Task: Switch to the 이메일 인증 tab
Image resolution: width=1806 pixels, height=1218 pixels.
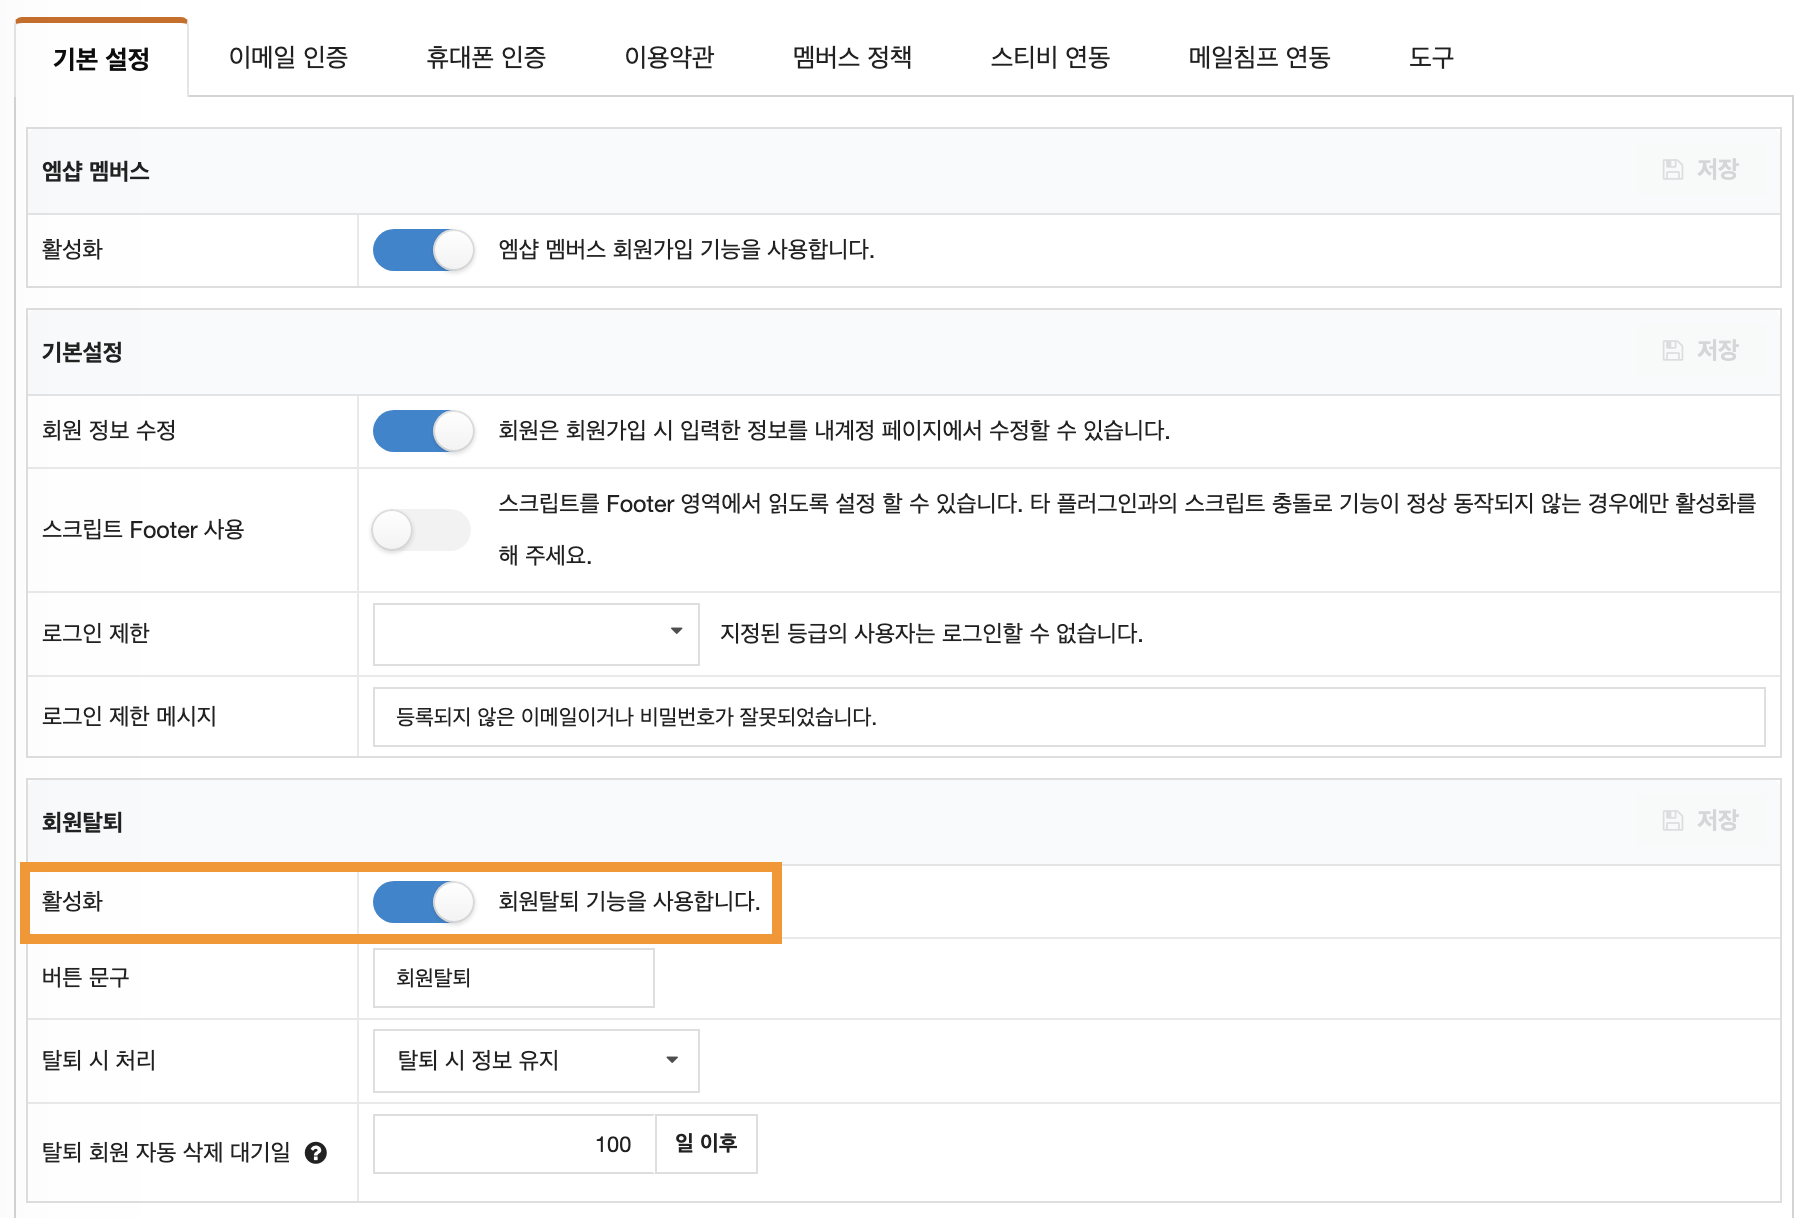Action: tap(290, 58)
